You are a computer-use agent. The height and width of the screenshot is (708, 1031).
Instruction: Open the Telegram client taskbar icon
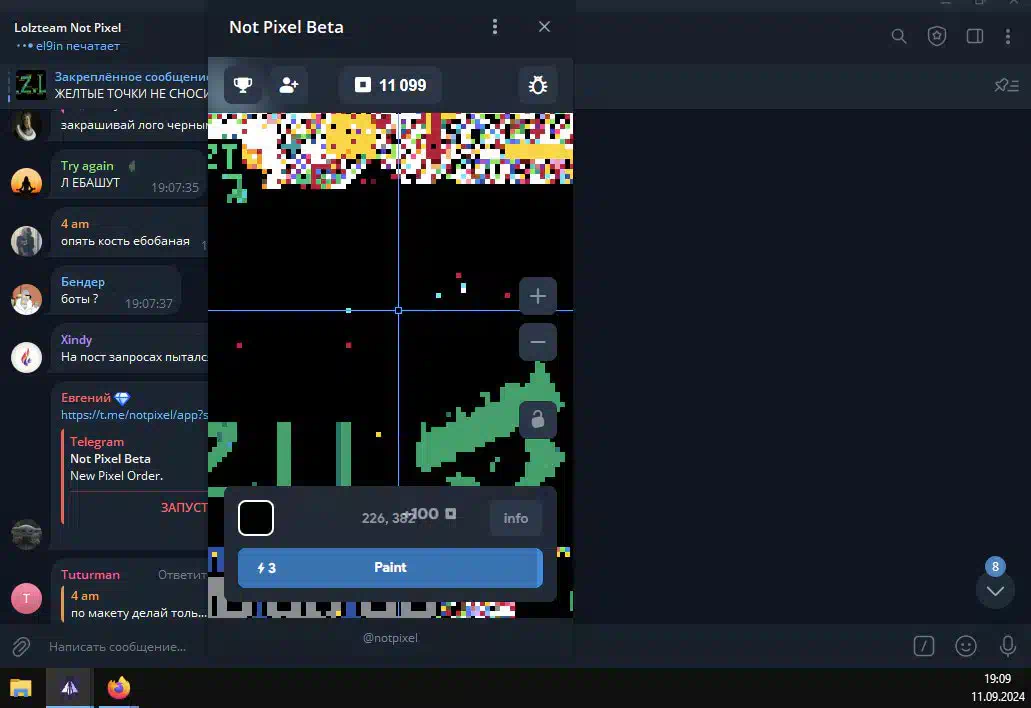pyautogui.click(x=69, y=688)
